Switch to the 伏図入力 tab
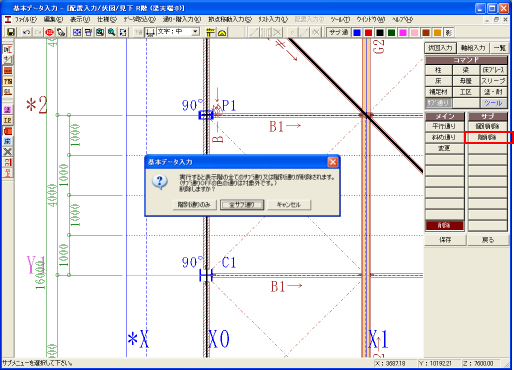 point(440,48)
